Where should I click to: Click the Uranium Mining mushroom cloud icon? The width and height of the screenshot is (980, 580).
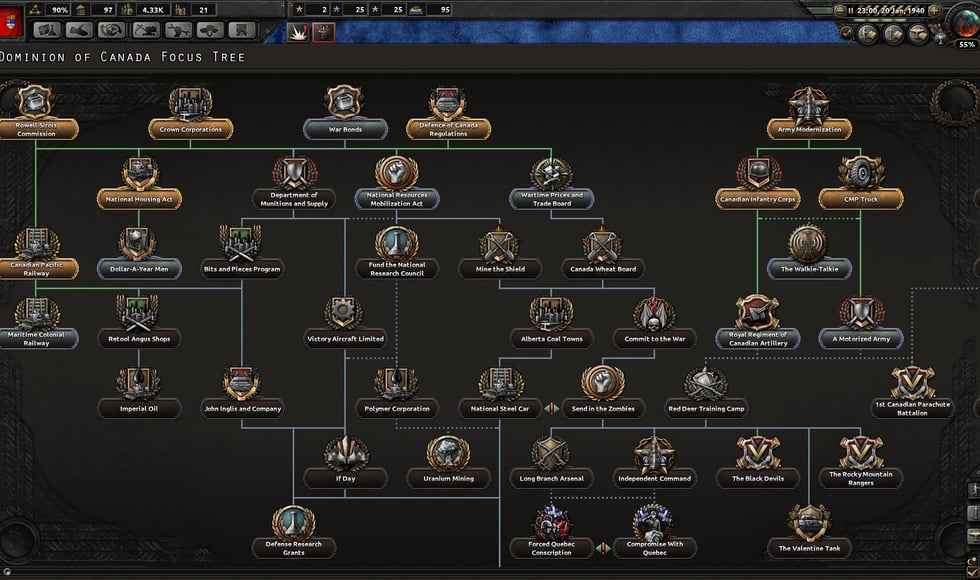click(x=448, y=452)
